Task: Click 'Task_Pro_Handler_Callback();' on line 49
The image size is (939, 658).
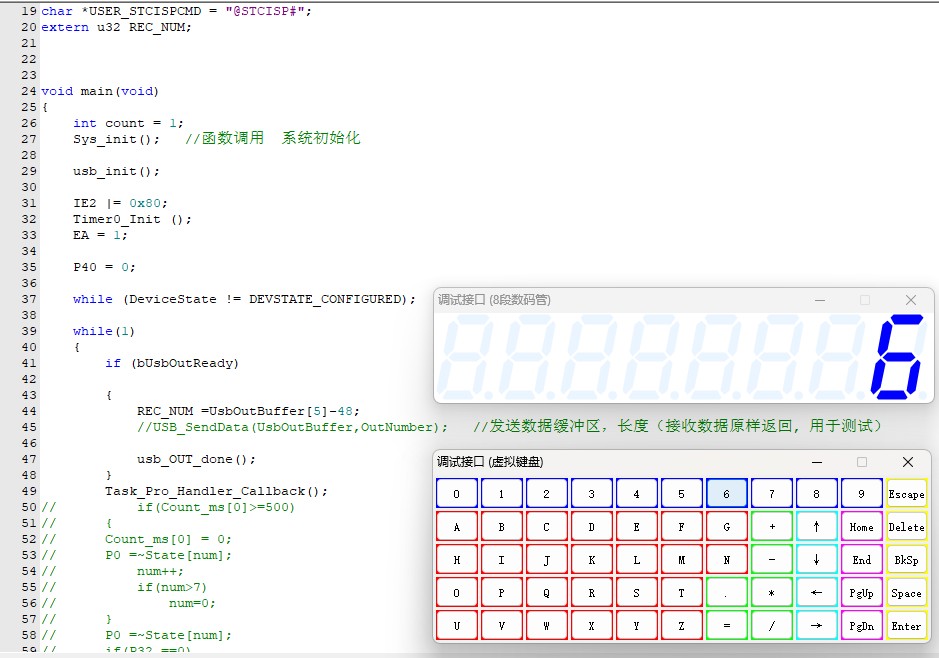Action: click(x=217, y=491)
